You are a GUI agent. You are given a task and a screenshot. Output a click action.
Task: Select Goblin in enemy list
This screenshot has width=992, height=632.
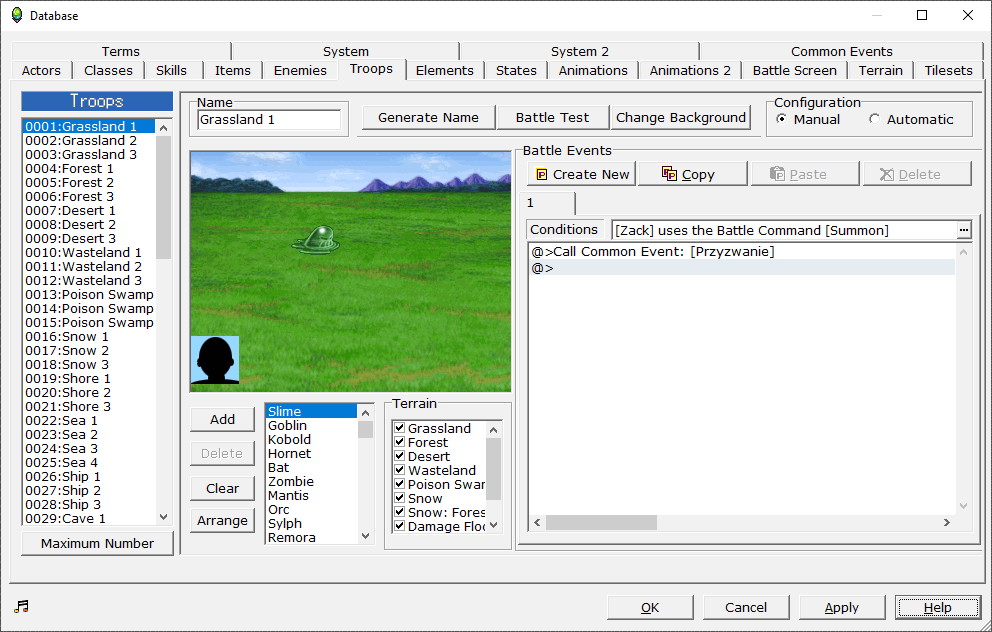click(311, 425)
